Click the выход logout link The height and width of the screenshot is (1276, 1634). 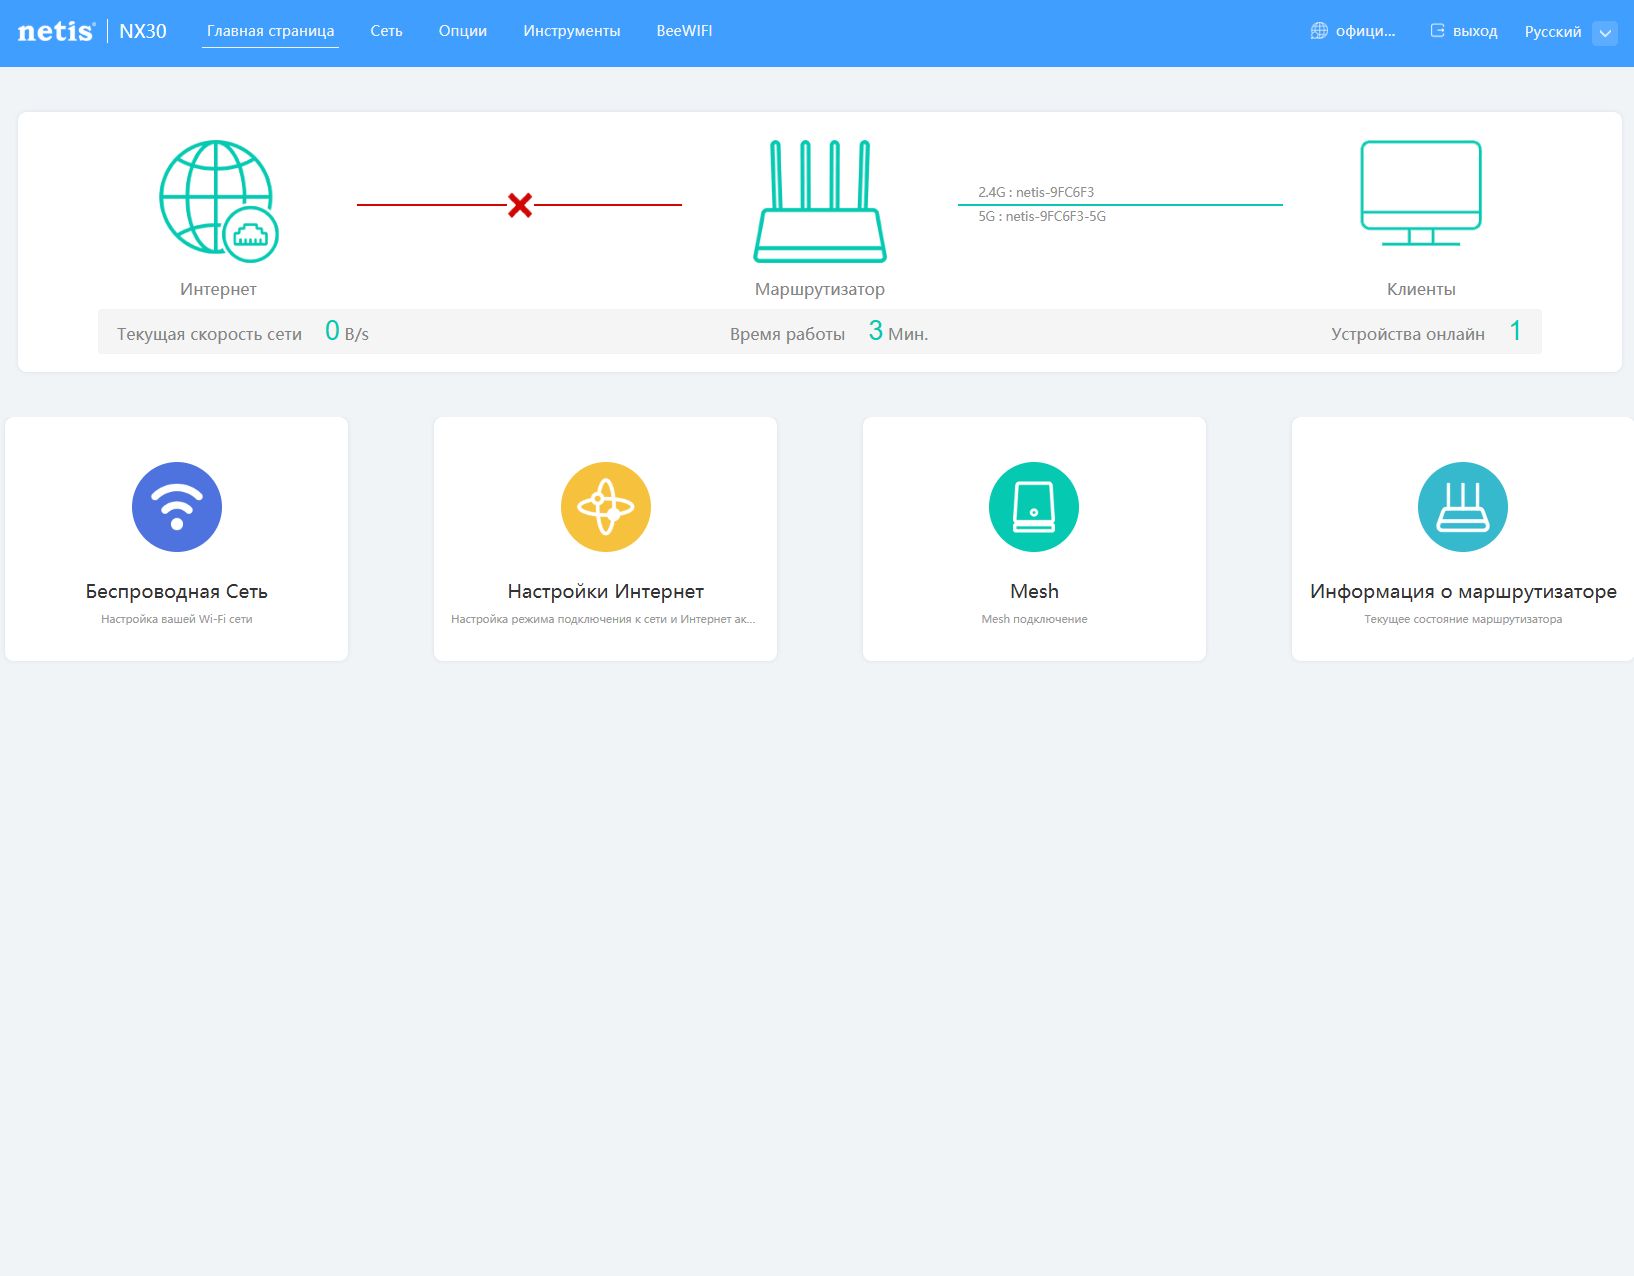[1475, 31]
